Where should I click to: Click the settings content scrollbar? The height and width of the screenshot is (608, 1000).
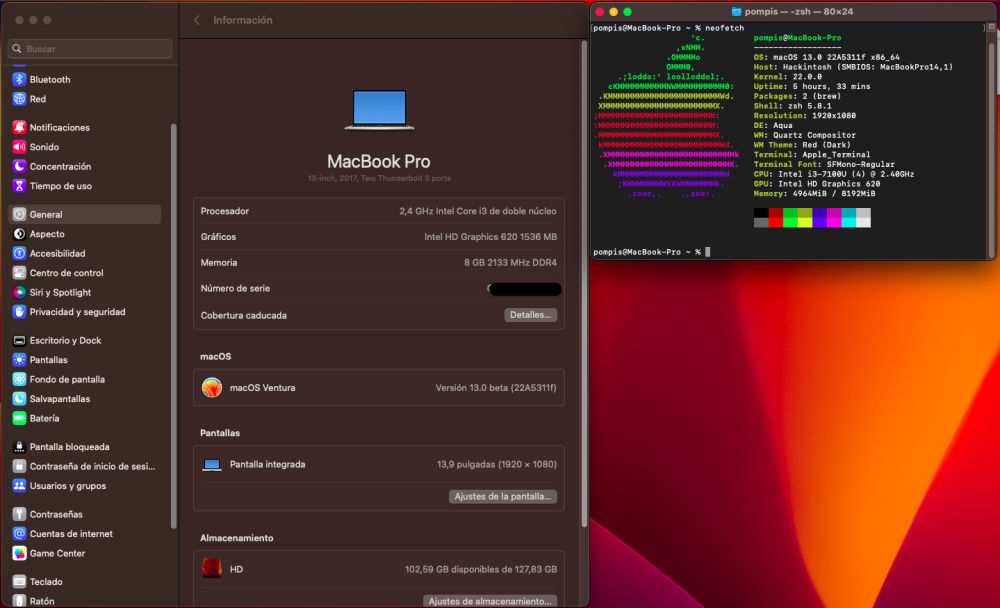click(x=584, y=283)
